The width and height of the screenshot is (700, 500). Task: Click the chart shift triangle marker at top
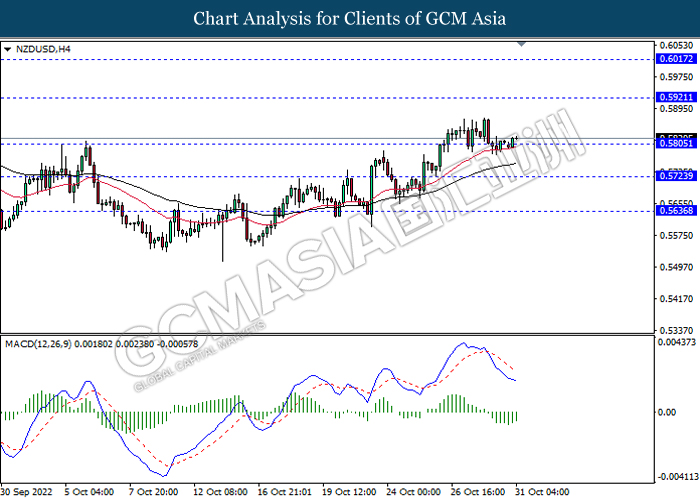coord(521,44)
